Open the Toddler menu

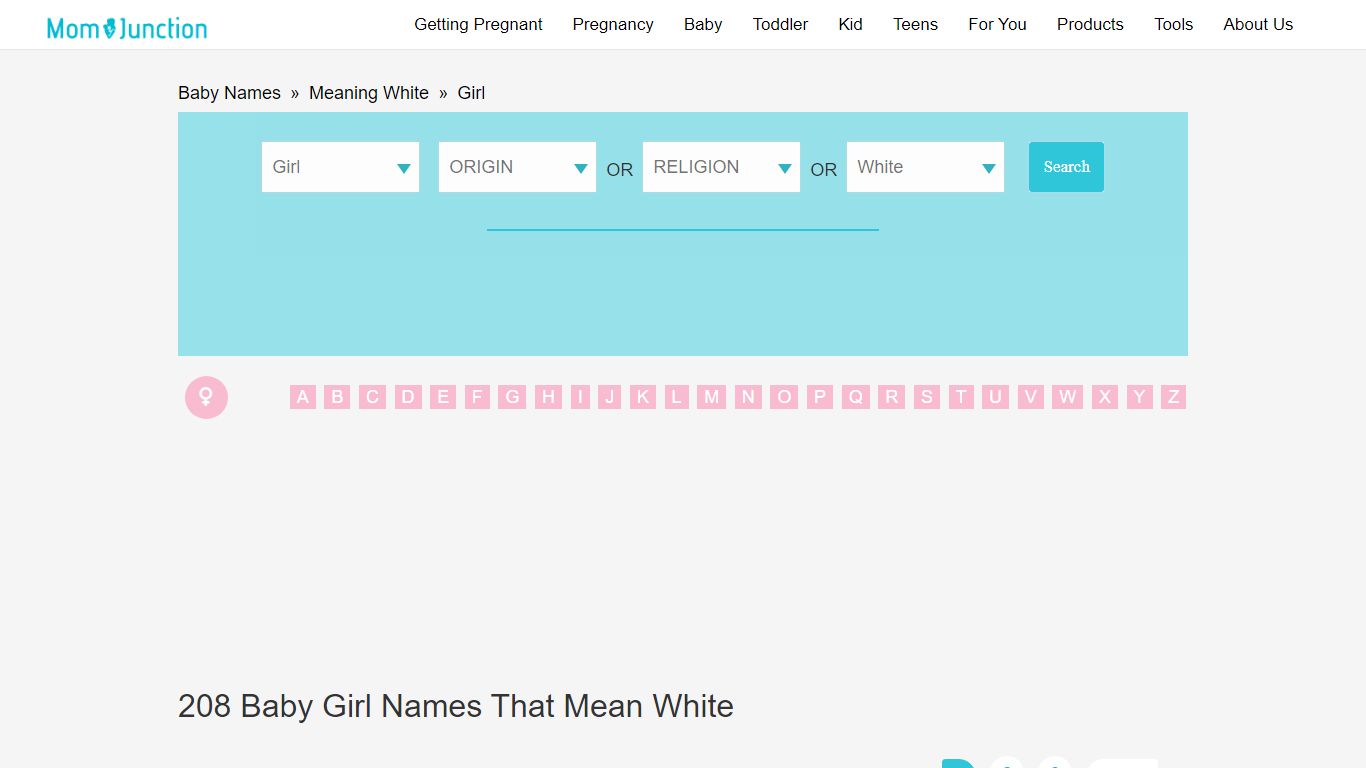pos(780,24)
